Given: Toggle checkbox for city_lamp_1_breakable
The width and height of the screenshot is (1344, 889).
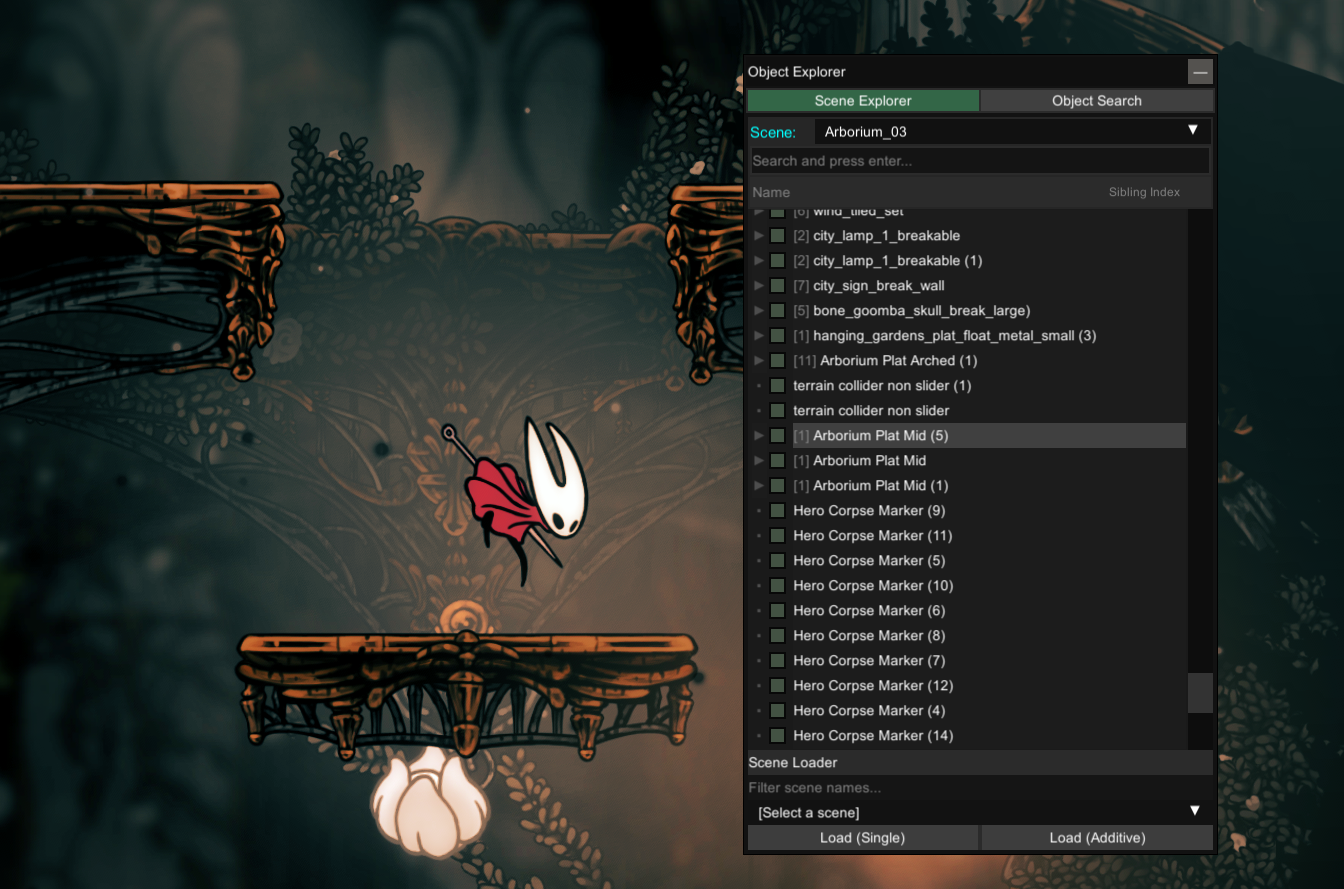Looking at the screenshot, I should pos(777,236).
